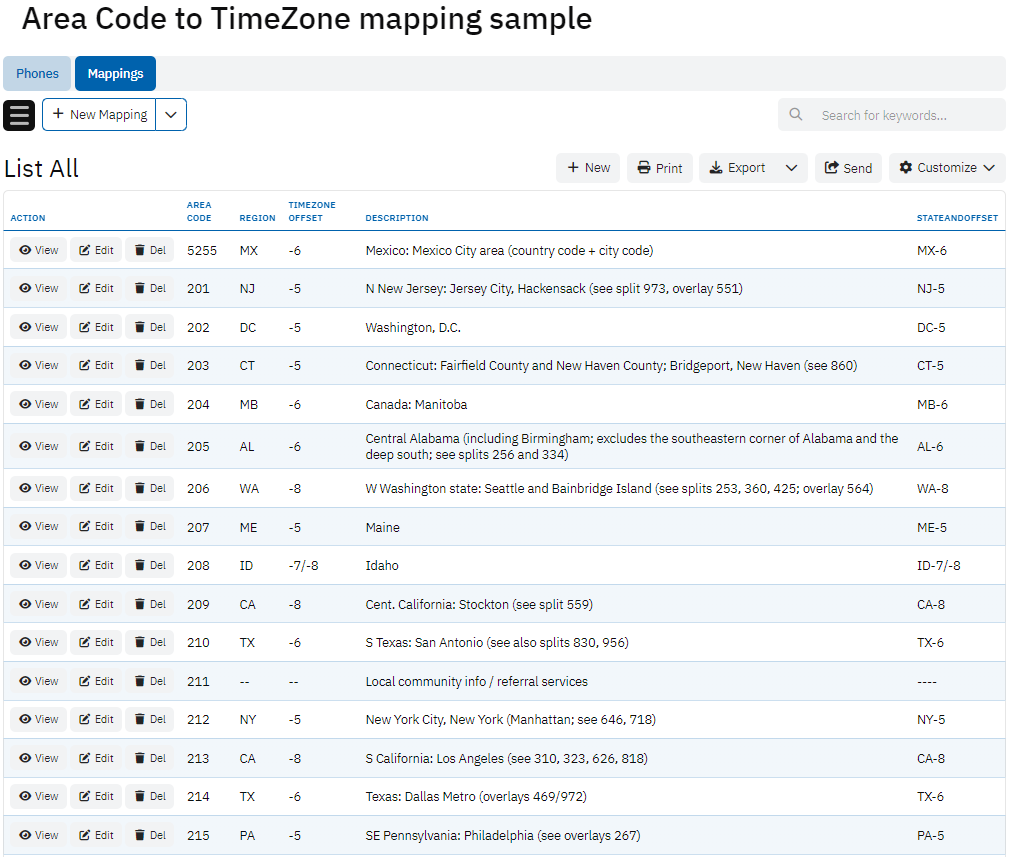The width and height of the screenshot is (1013, 857).
Task: Delete the 201 NJ mapping row
Action: [149, 288]
